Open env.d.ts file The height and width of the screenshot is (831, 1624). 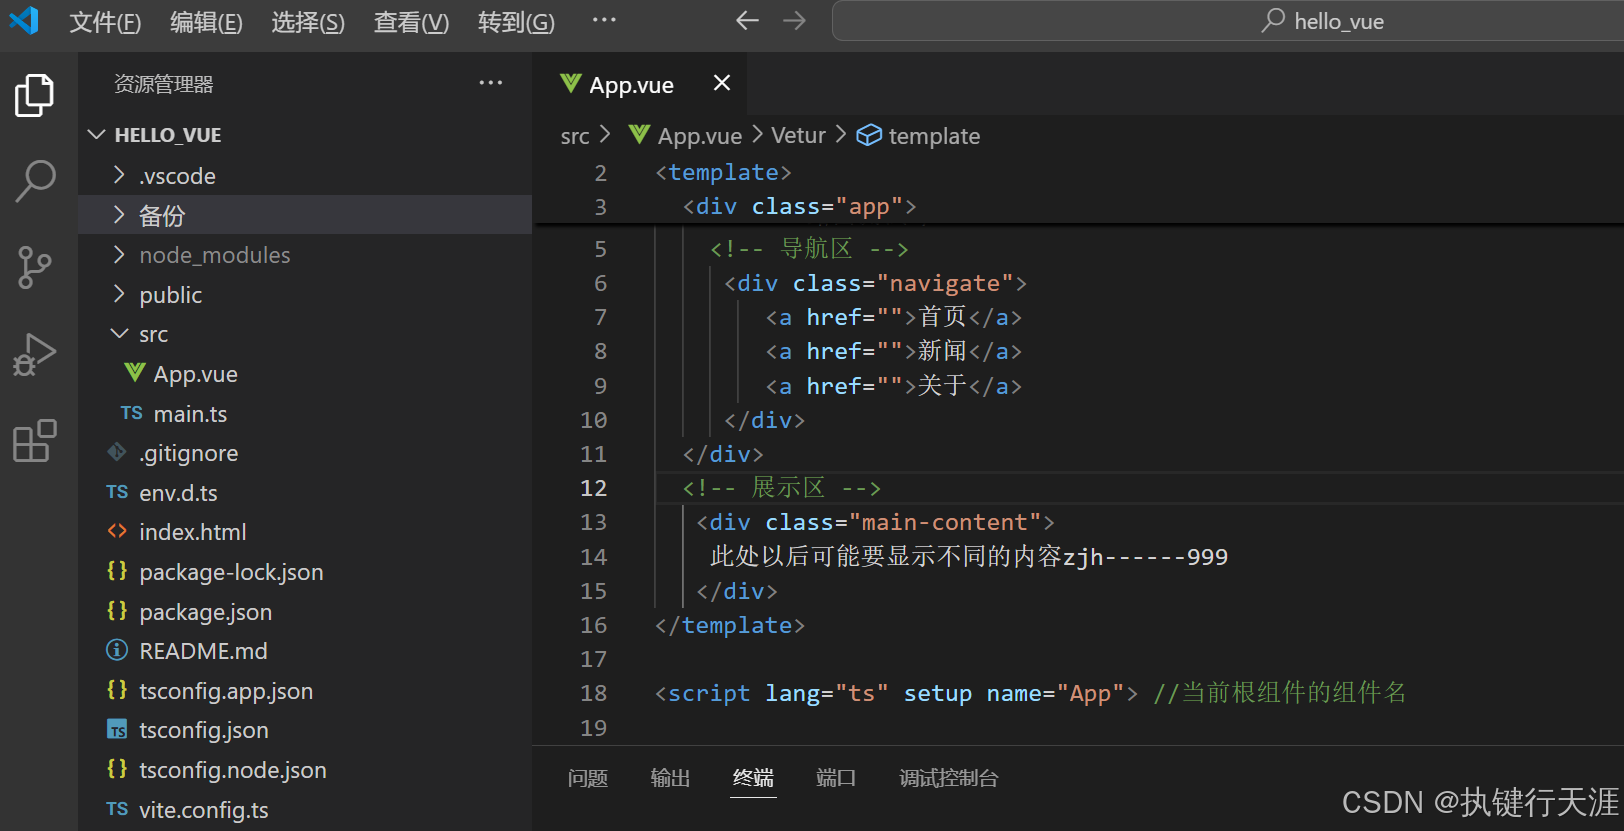306,493
